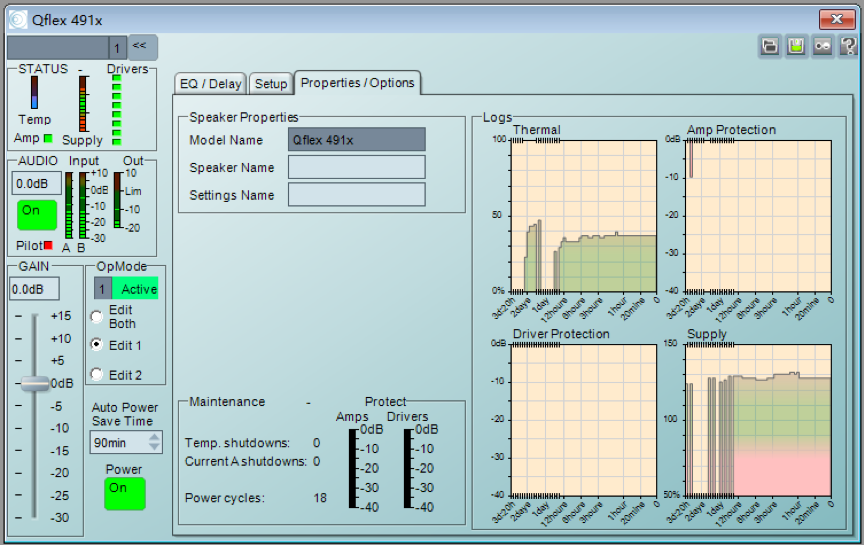Increase Auto Power Save Time with up arrow

click(x=154, y=438)
